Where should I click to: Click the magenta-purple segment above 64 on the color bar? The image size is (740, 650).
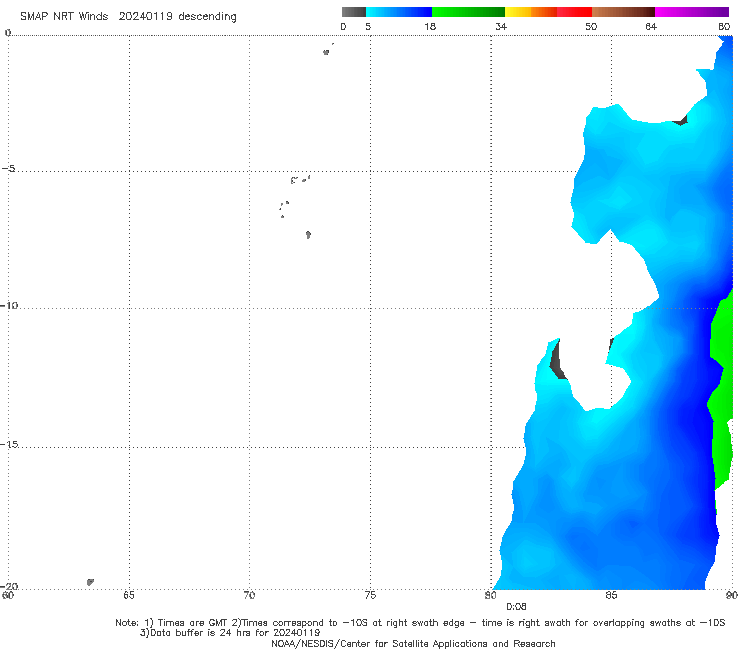[692, 12]
